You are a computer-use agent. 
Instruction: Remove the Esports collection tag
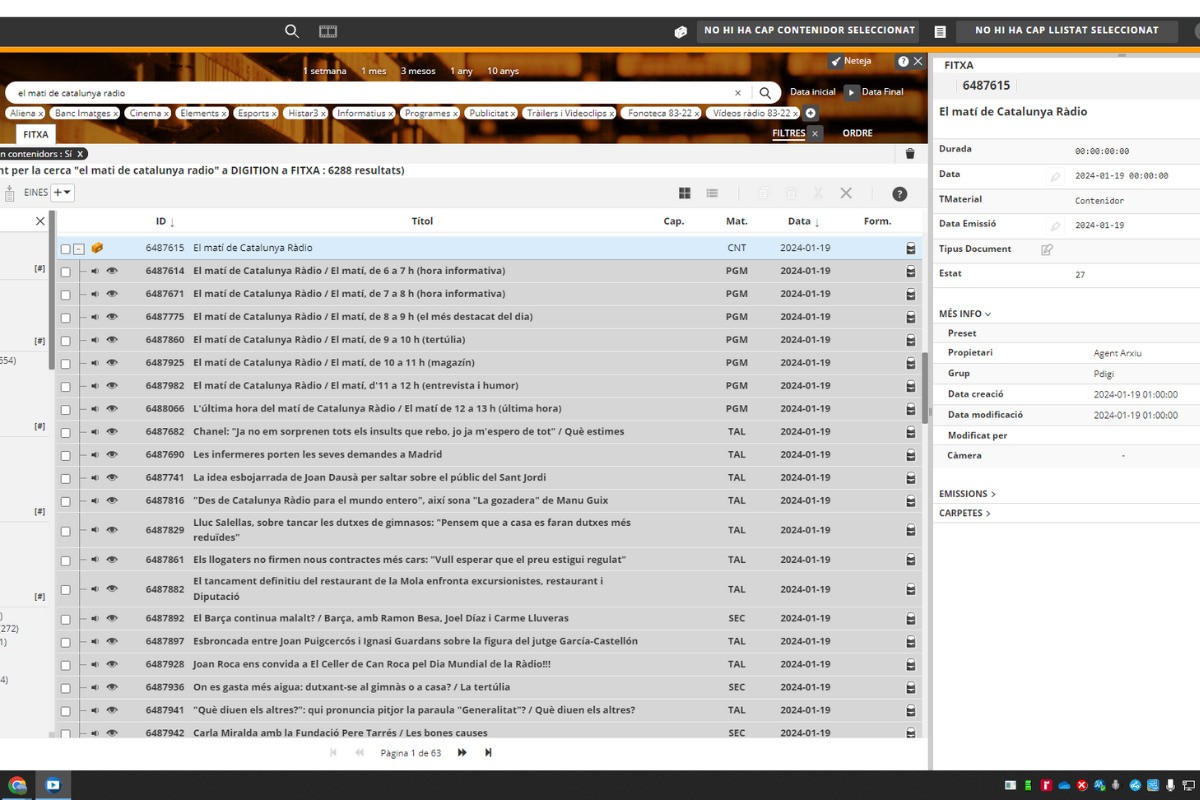click(276, 114)
